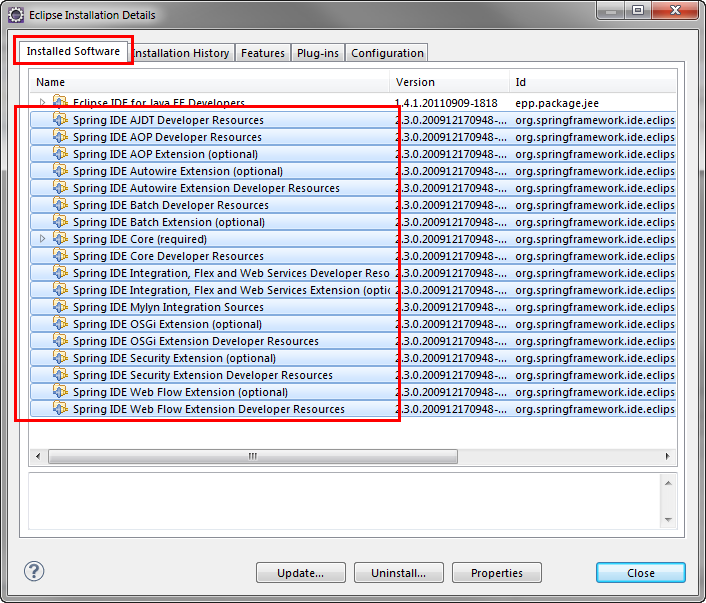Click the Security Extension Developer Resources icon
This screenshot has width=706, height=603.
tap(60, 375)
